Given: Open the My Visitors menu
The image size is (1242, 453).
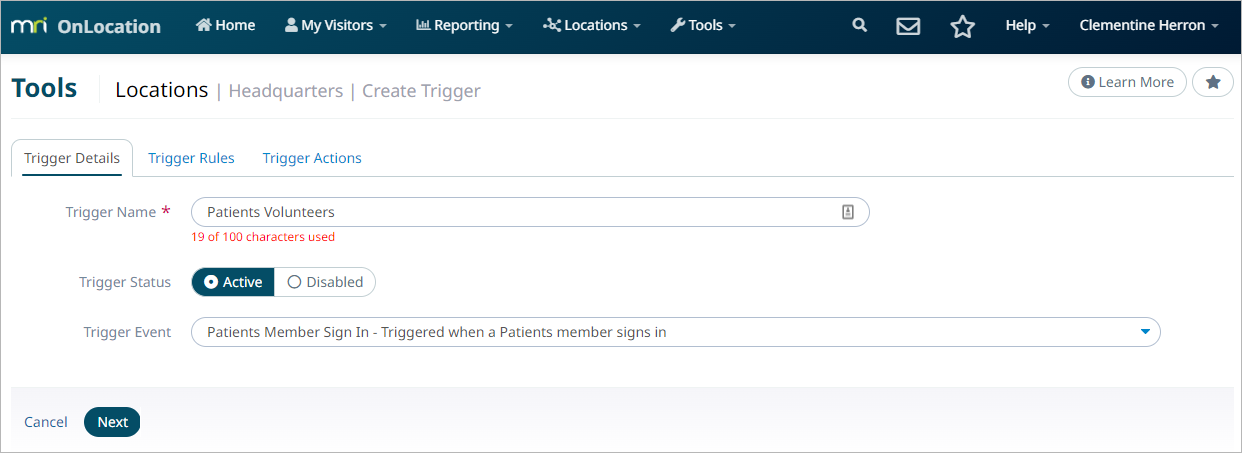Looking at the screenshot, I should [x=335, y=25].
